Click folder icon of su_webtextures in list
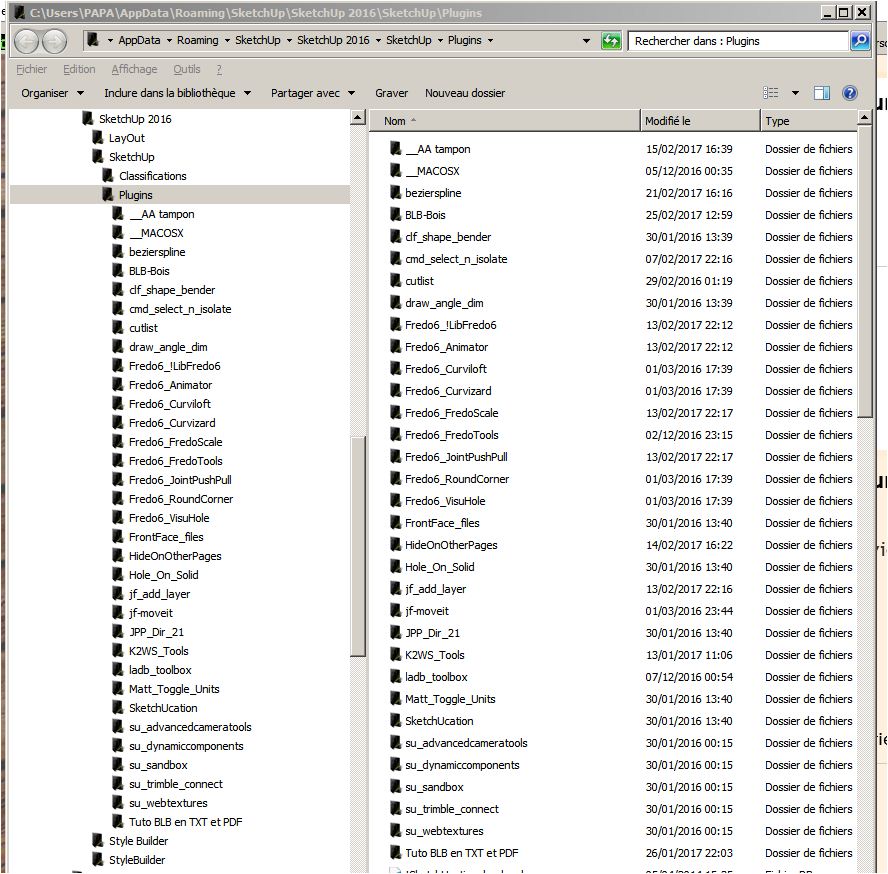This screenshot has width=888, height=874. (395, 830)
